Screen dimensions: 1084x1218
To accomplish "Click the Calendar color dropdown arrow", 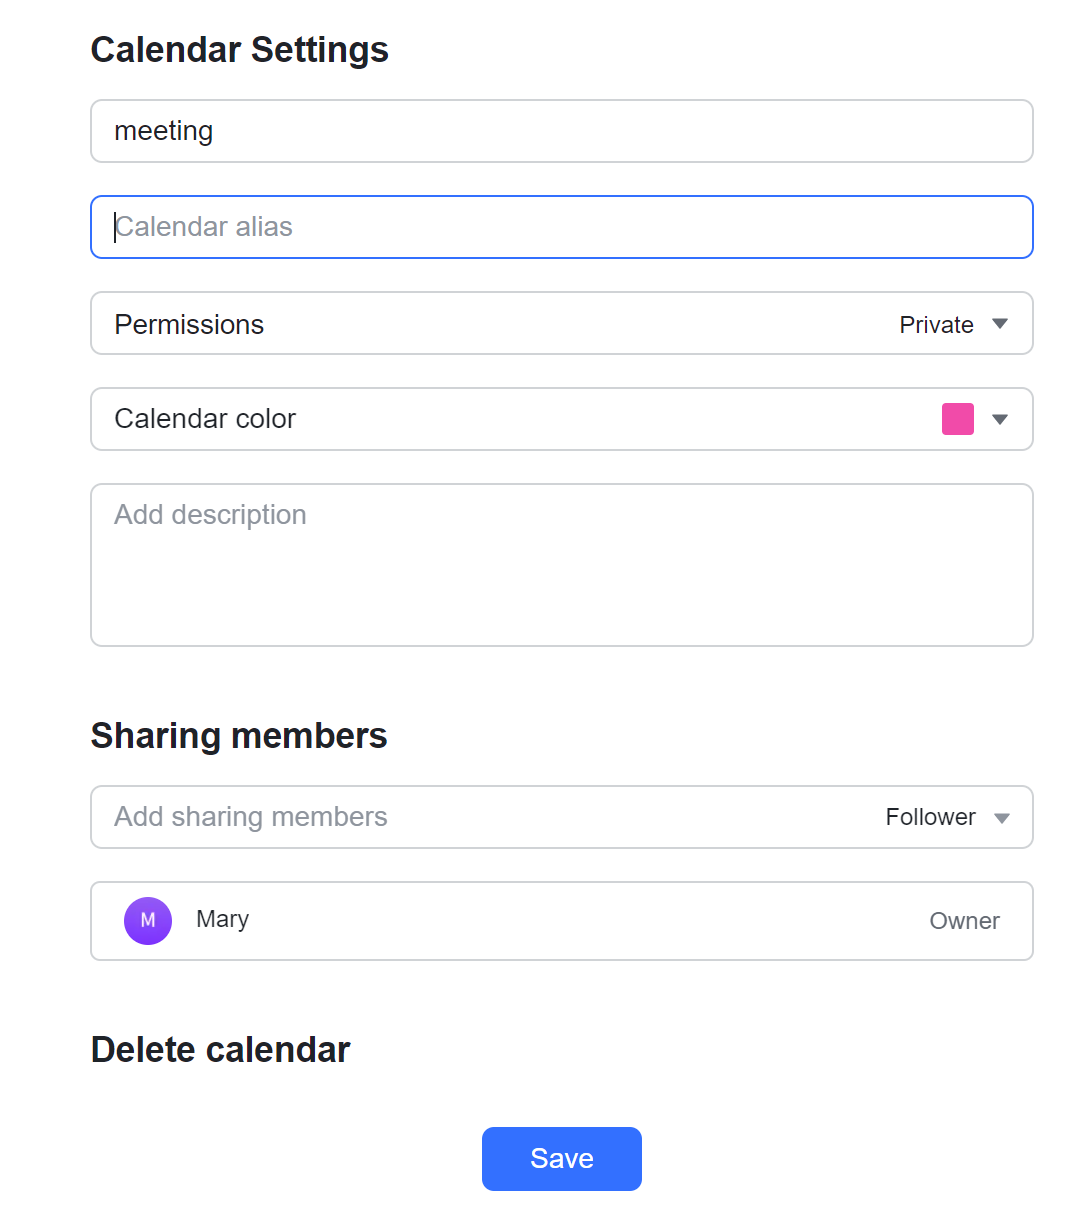I will [1000, 419].
